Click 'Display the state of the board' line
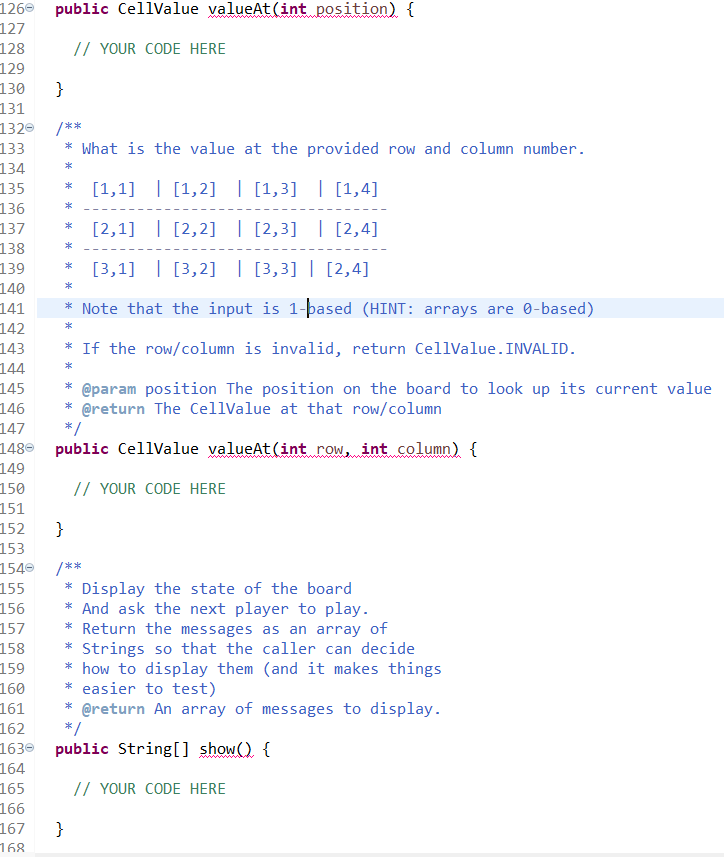This screenshot has width=724, height=857. [217, 589]
